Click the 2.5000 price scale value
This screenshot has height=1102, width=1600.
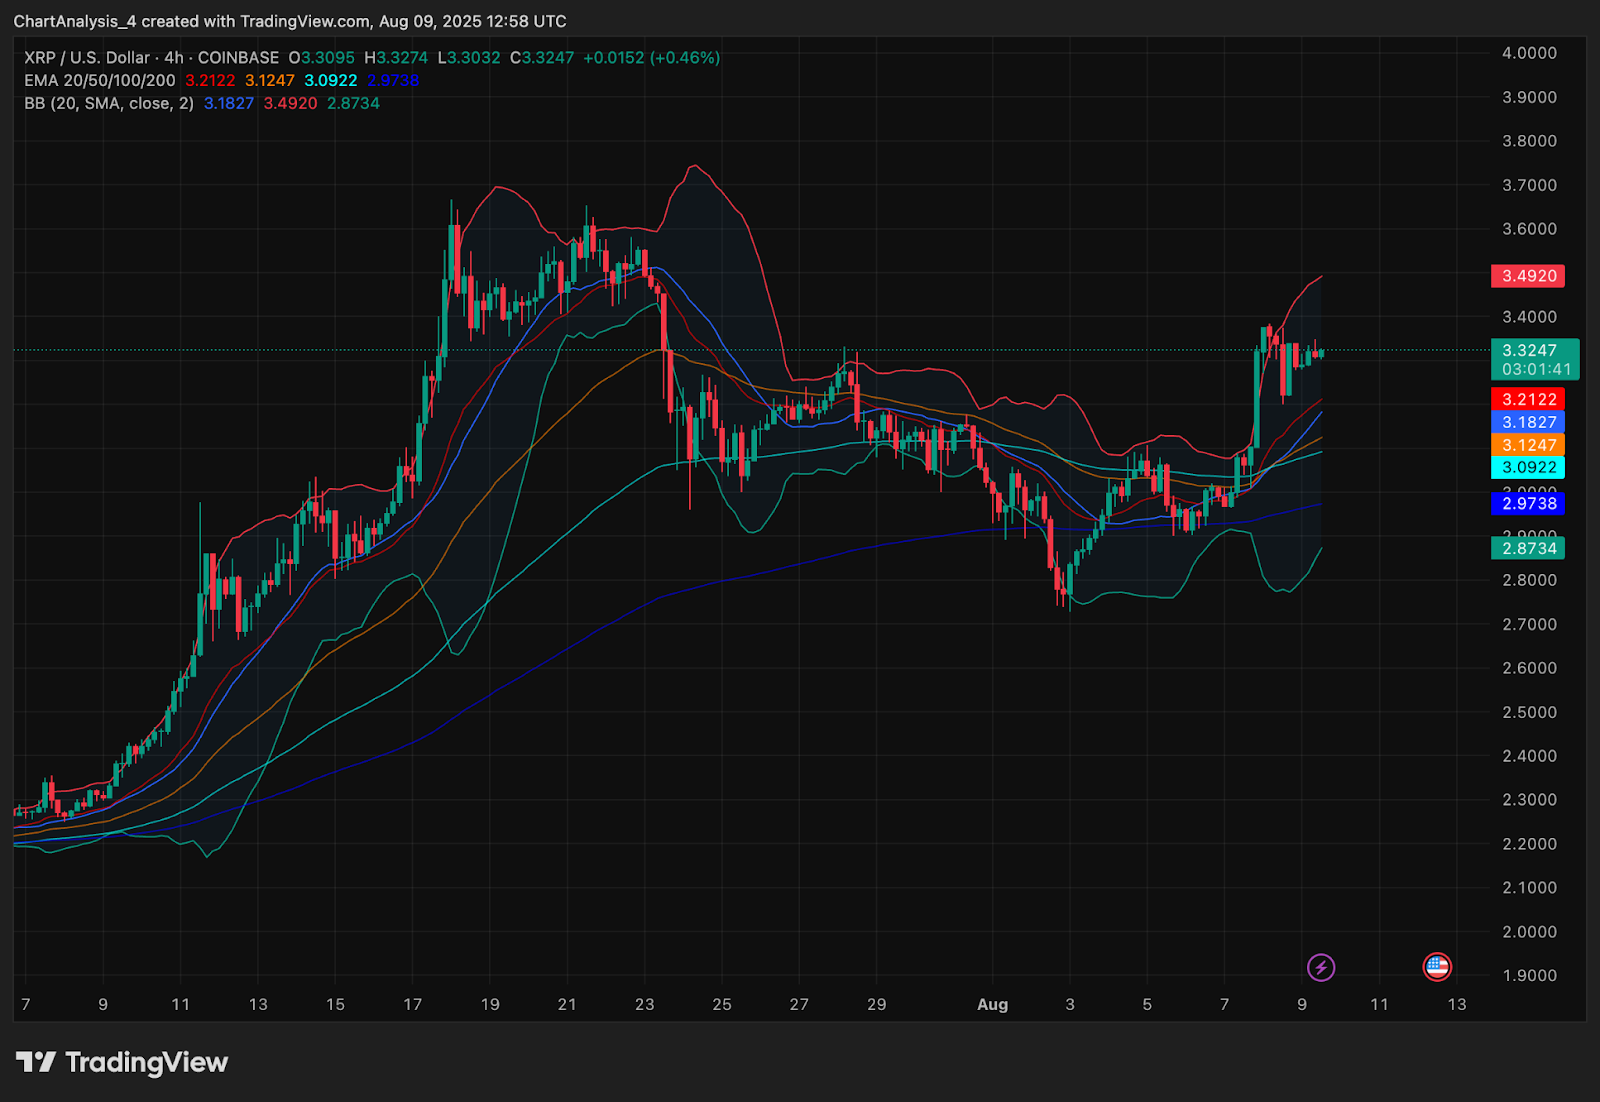point(1529,712)
